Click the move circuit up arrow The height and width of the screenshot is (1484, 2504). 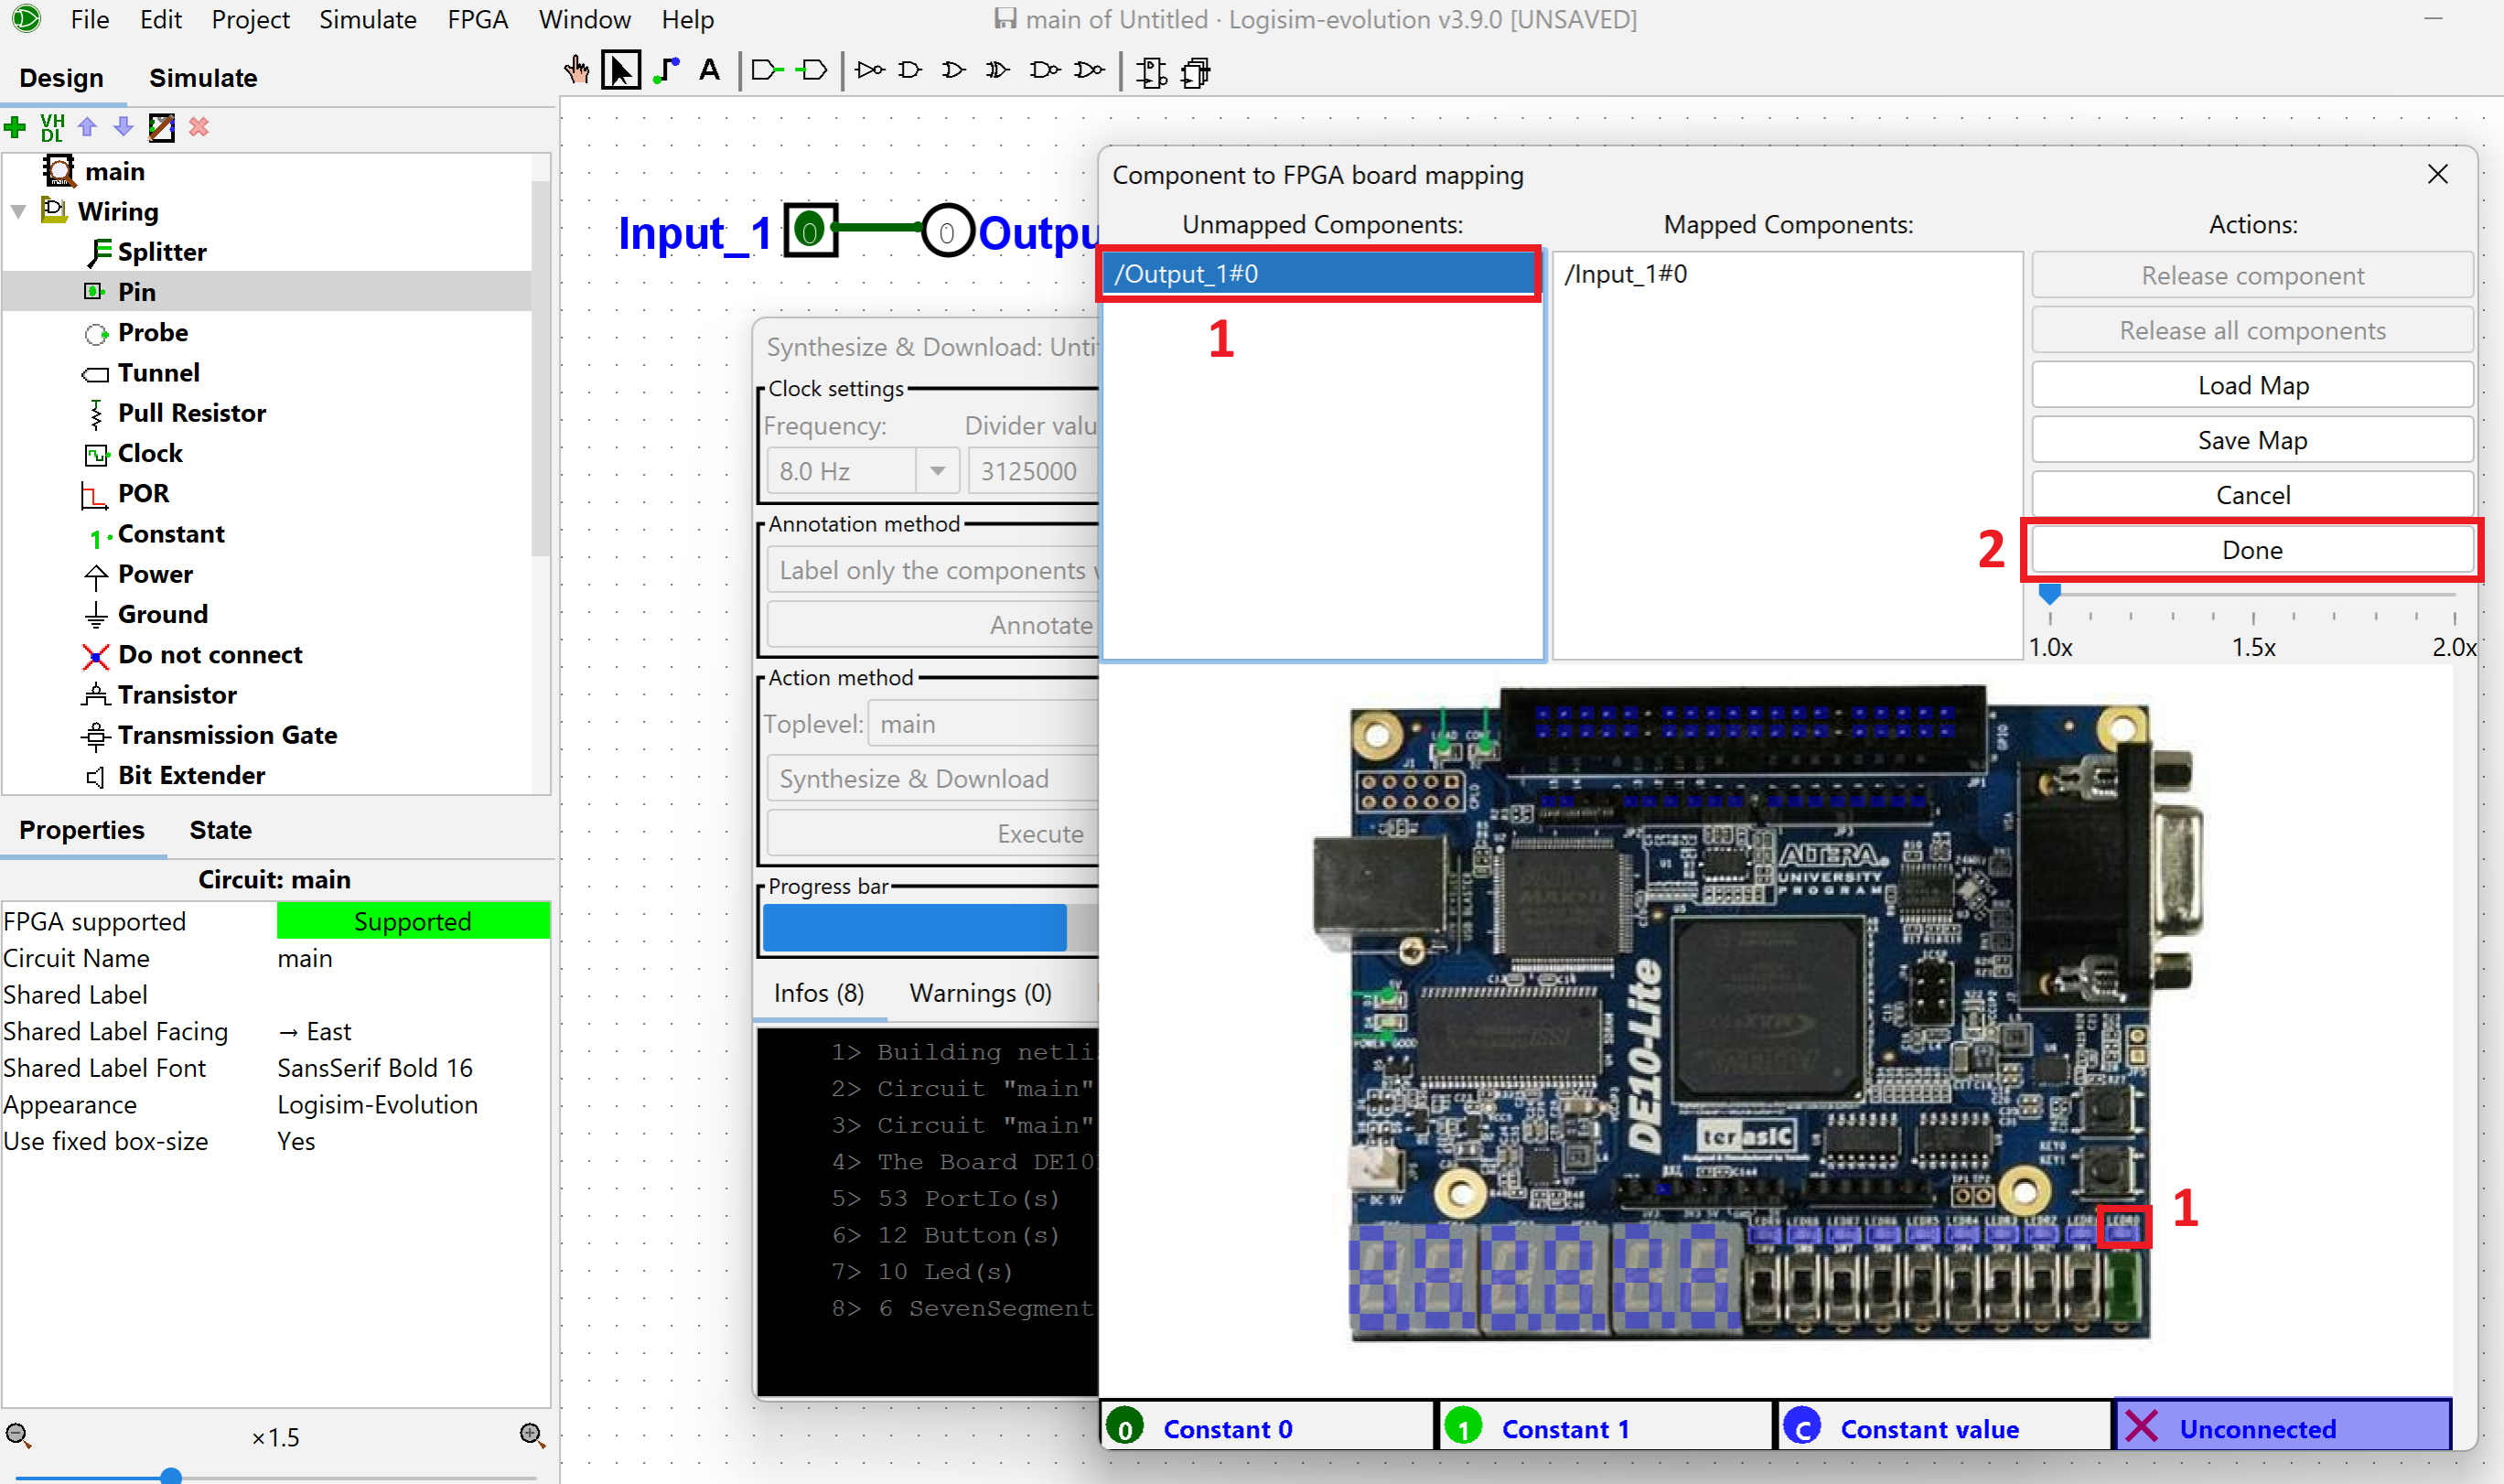pos(88,127)
